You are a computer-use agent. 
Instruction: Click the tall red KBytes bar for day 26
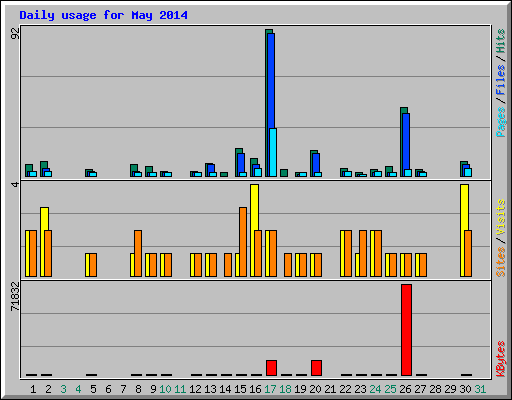coord(407,330)
